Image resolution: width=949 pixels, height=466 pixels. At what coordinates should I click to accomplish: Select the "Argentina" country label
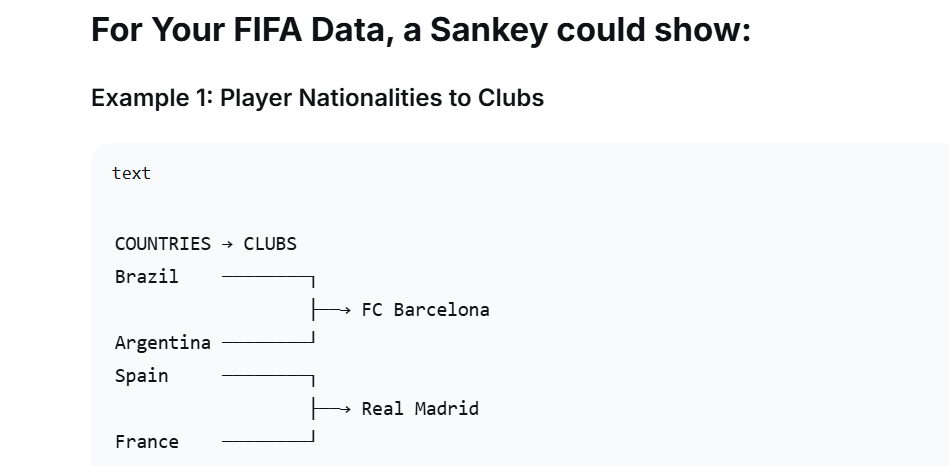(x=163, y=343)
